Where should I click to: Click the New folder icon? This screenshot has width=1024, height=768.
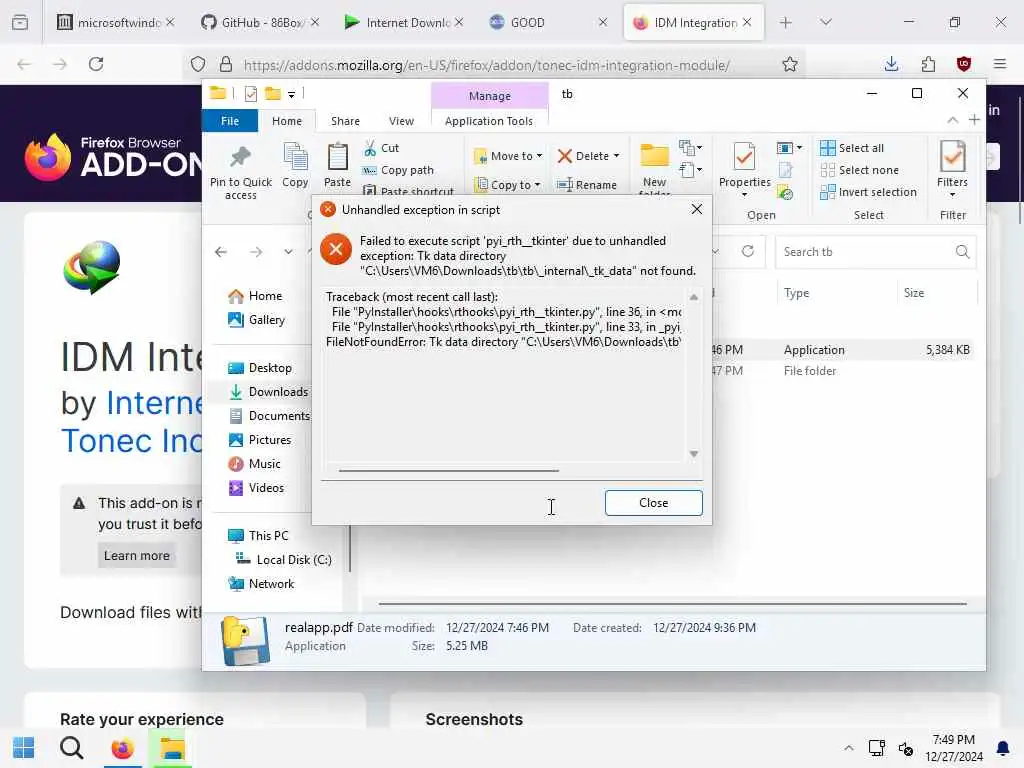654,157
